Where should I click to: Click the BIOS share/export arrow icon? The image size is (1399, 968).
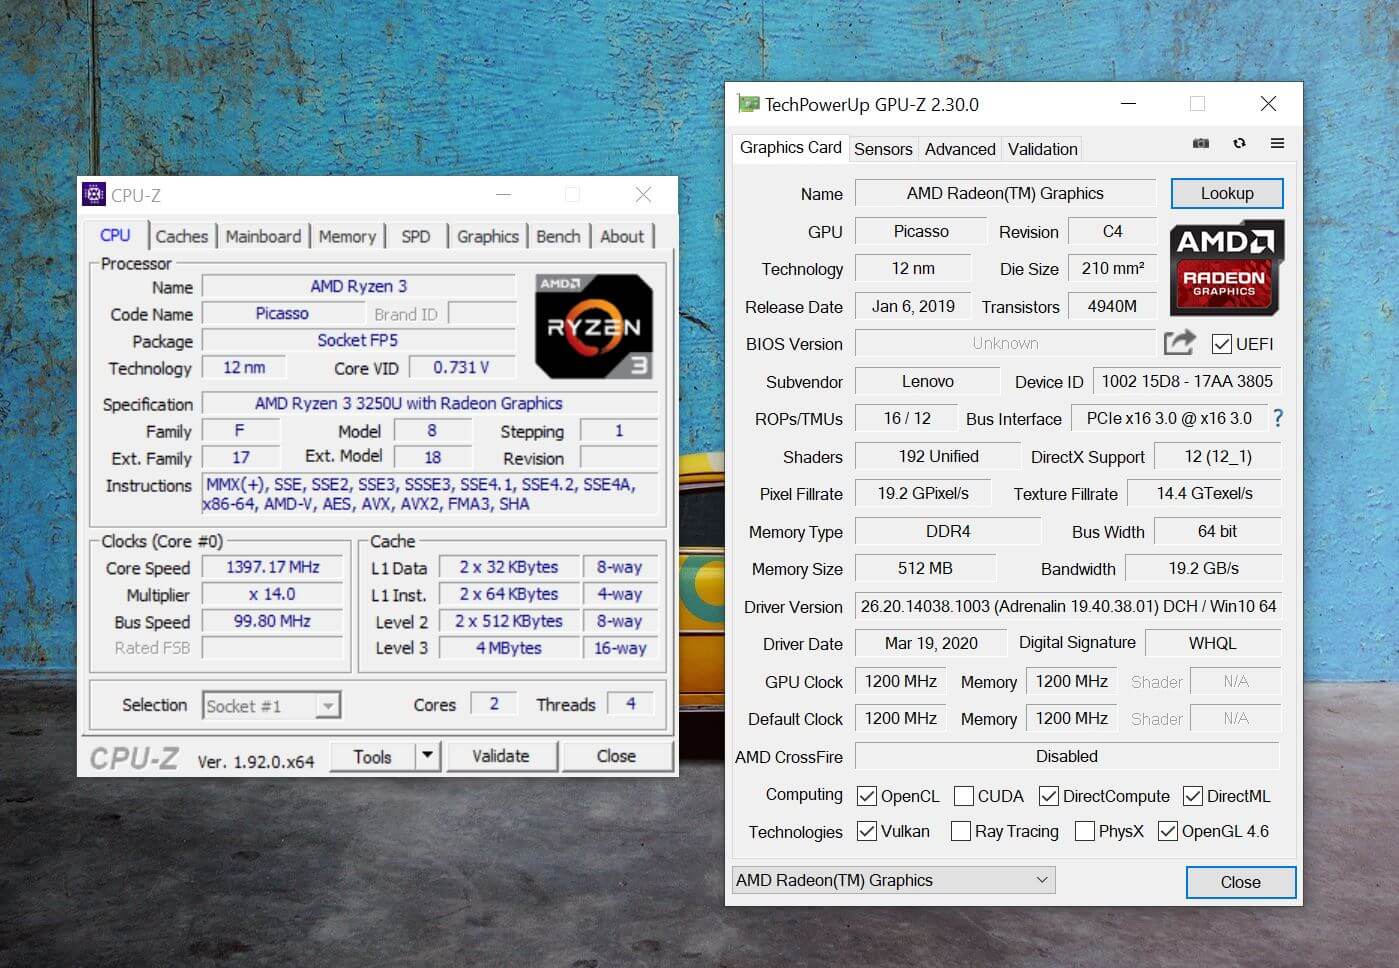[1179, 343]
